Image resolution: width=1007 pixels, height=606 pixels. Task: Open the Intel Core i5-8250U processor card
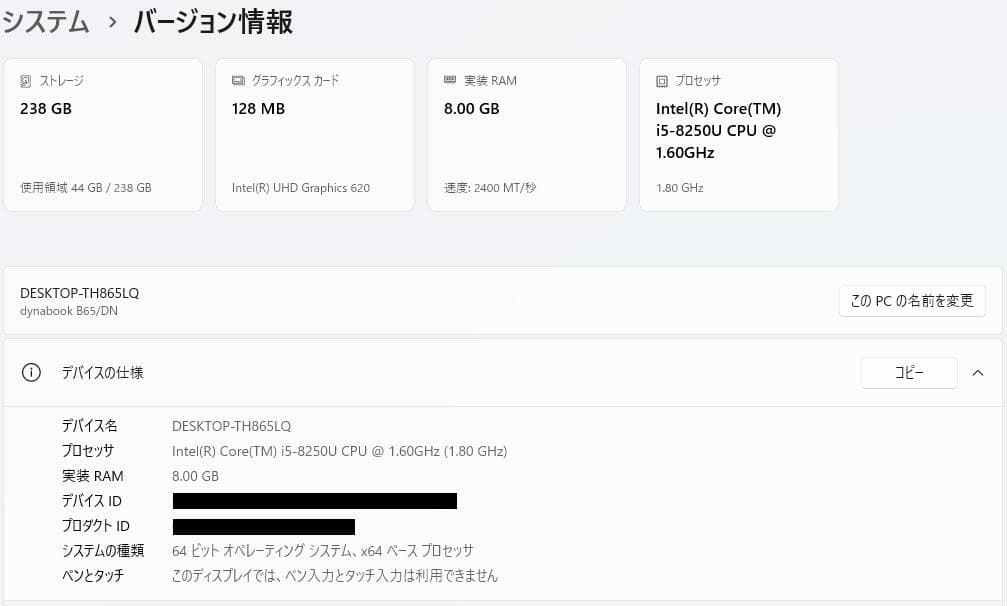point(738,134)
